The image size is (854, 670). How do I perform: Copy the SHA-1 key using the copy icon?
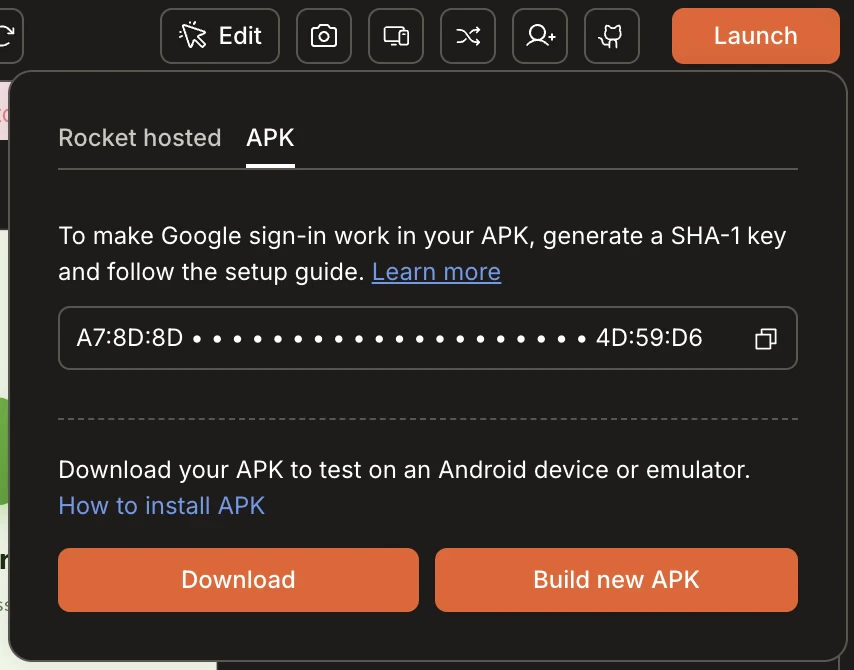(x=766, y=339)
